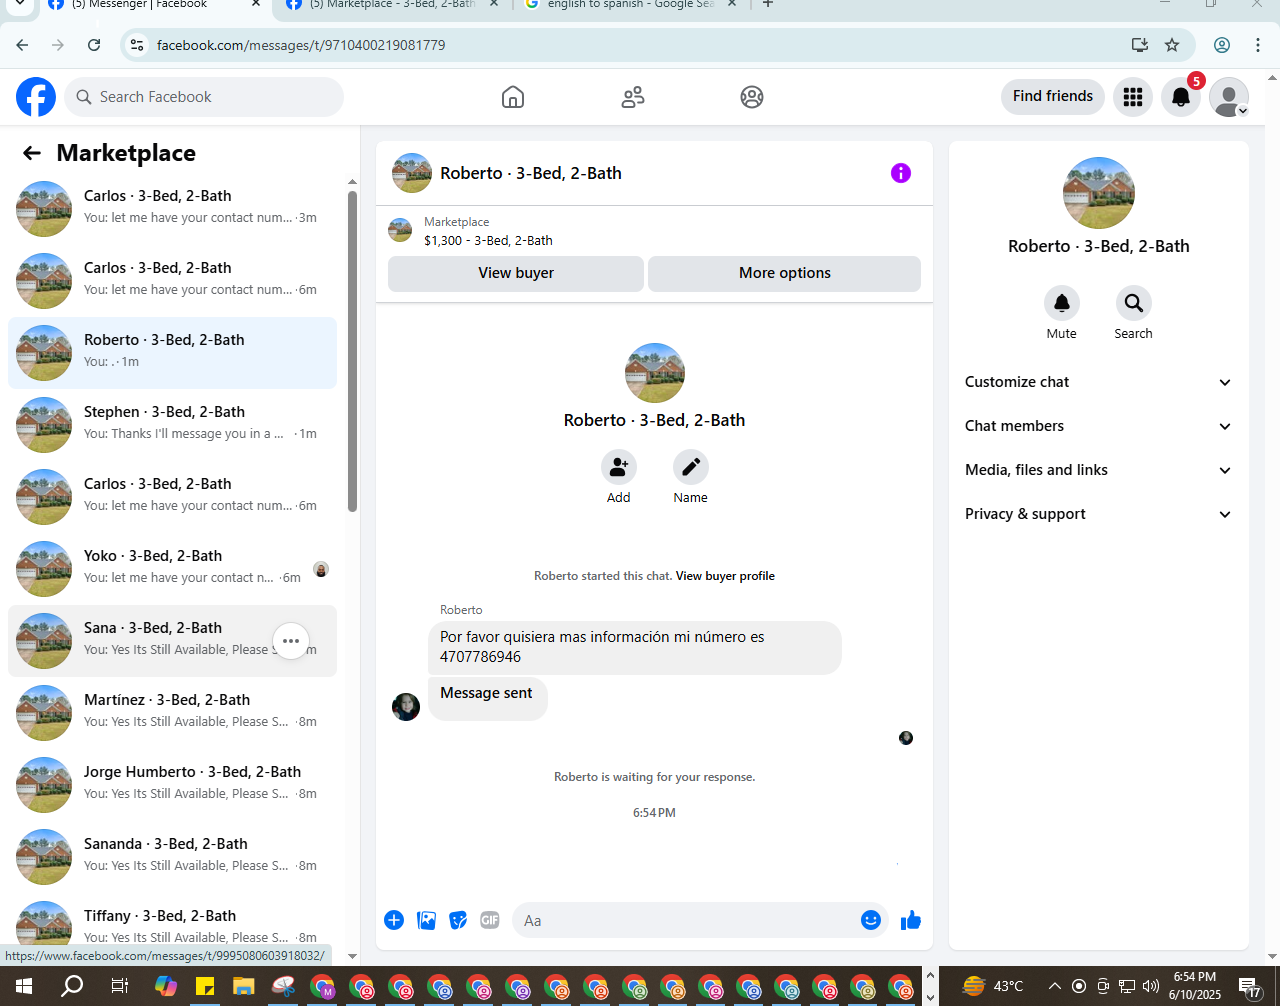Open the account profile avatar menu
The height and width of the screenshot is (1006, 1280).
tap(1229, 97)
